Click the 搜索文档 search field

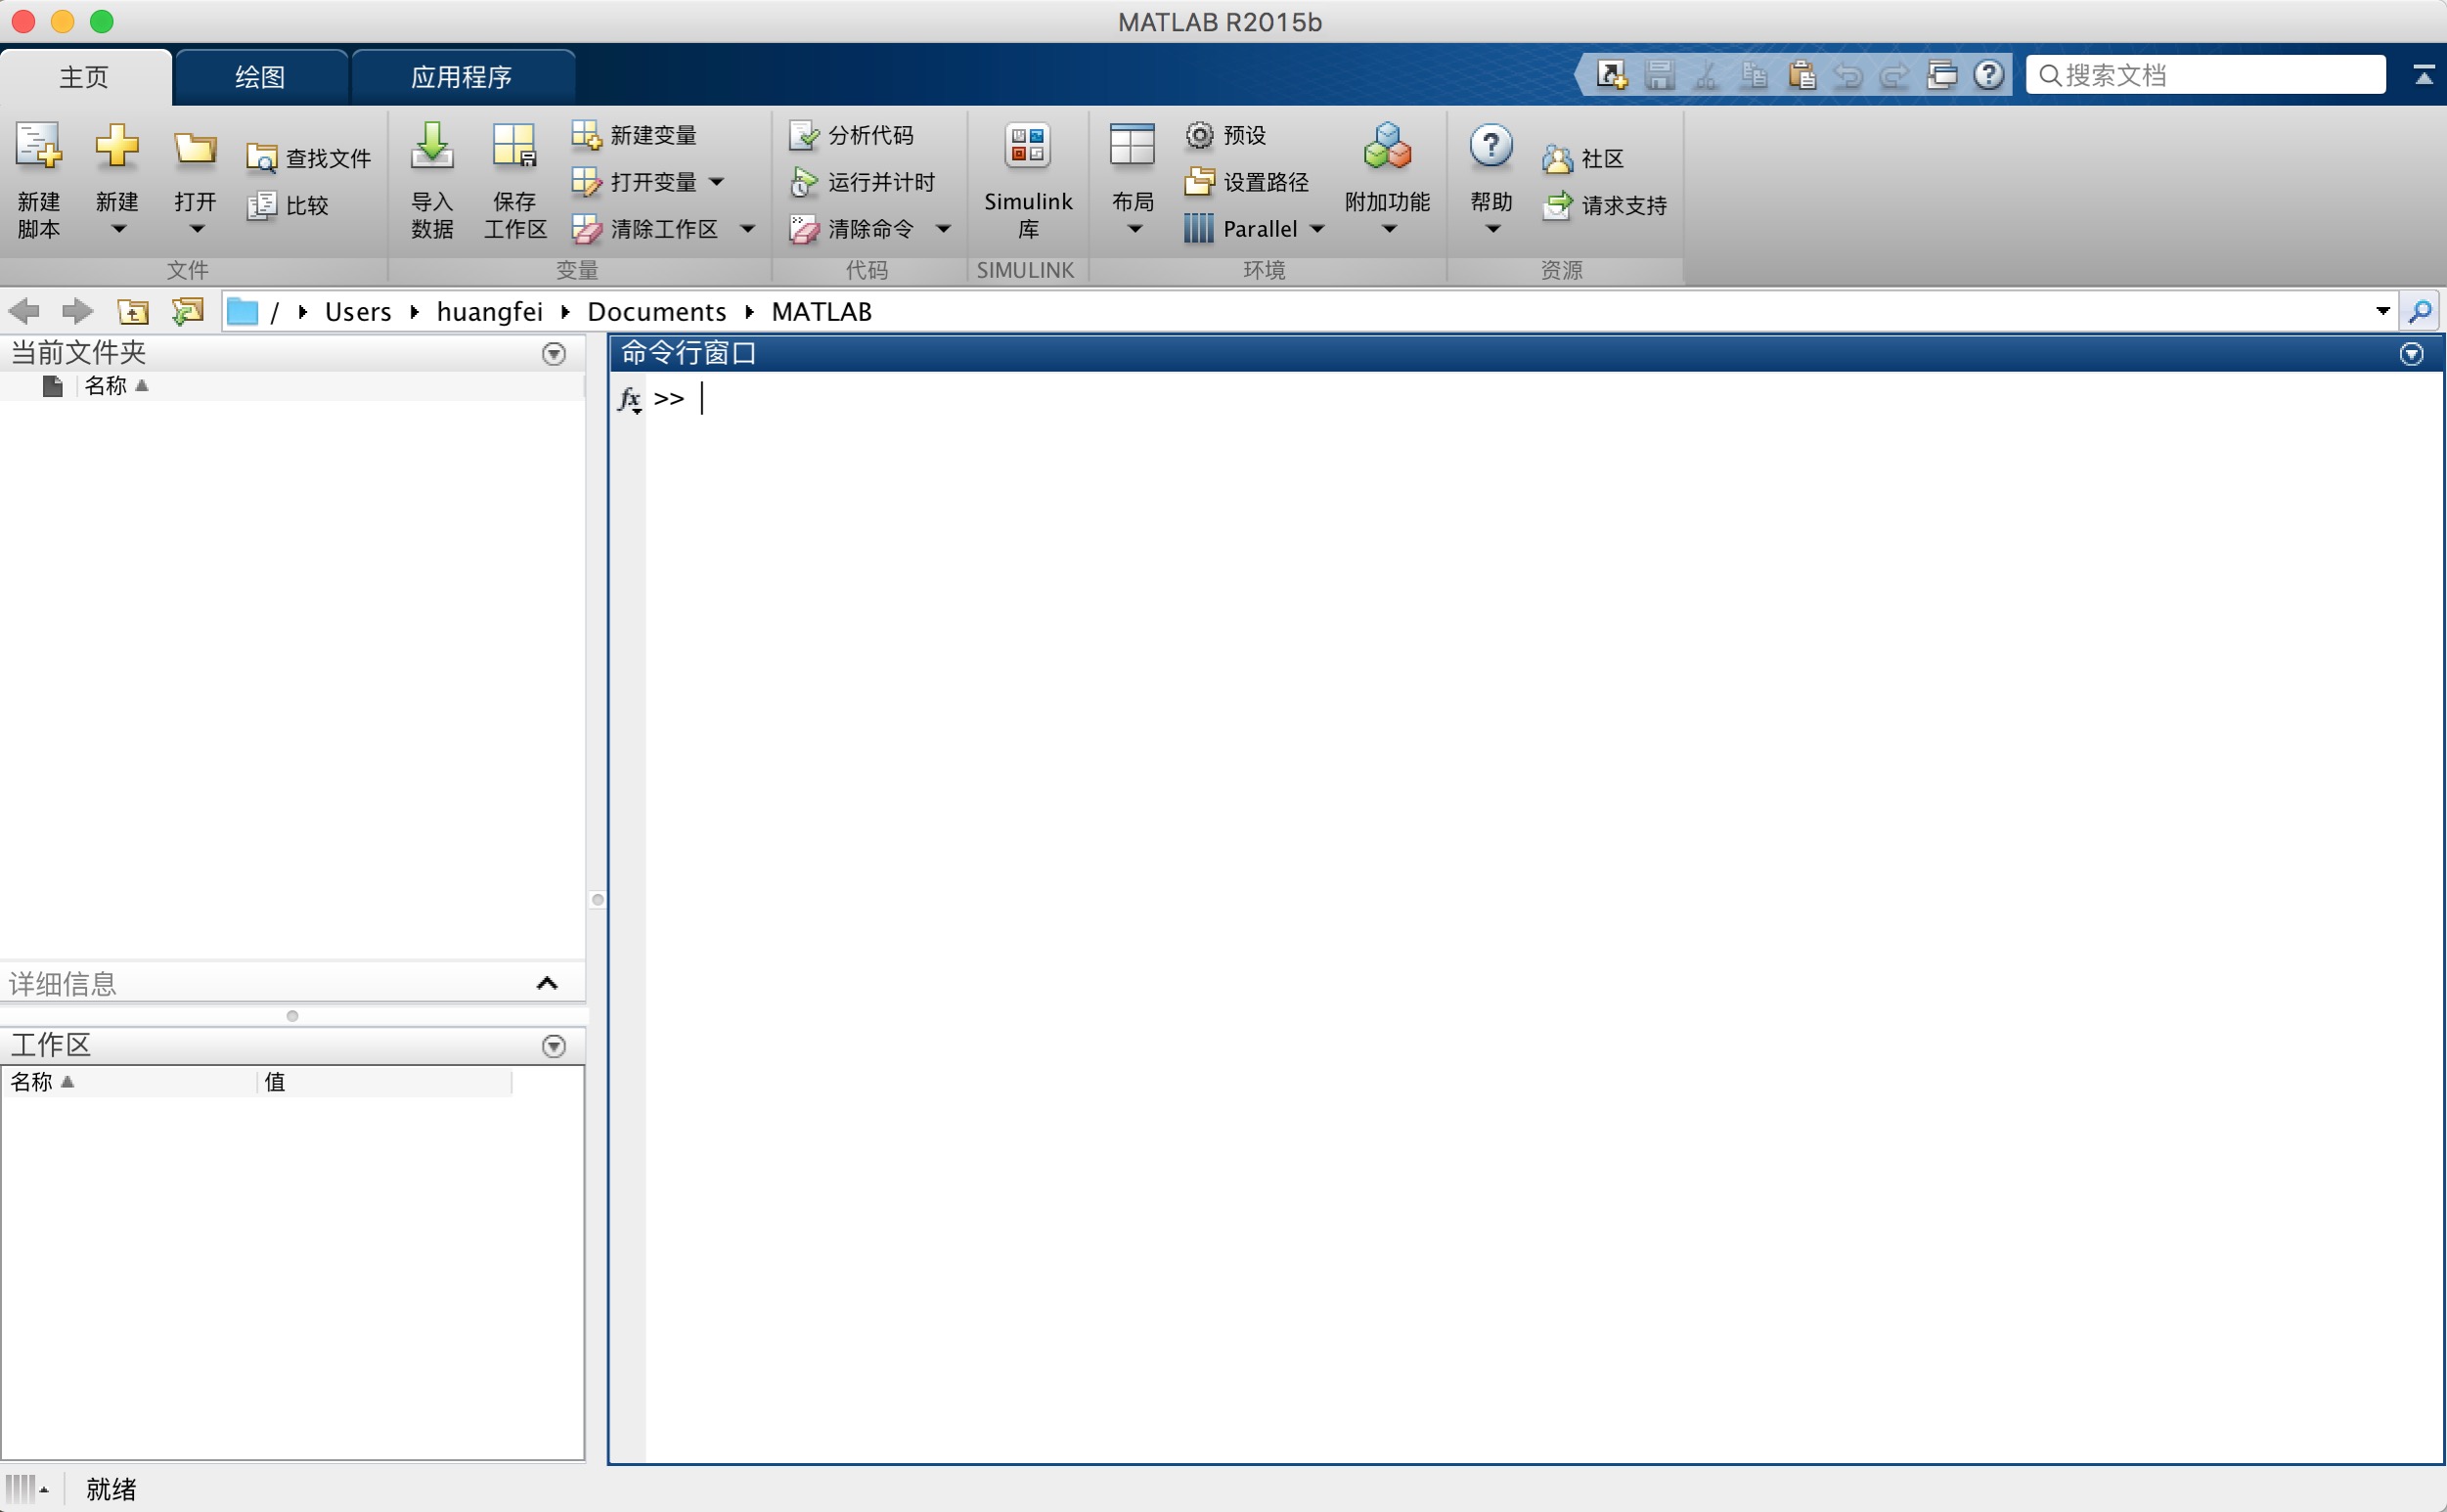[x=2205, y=75]
